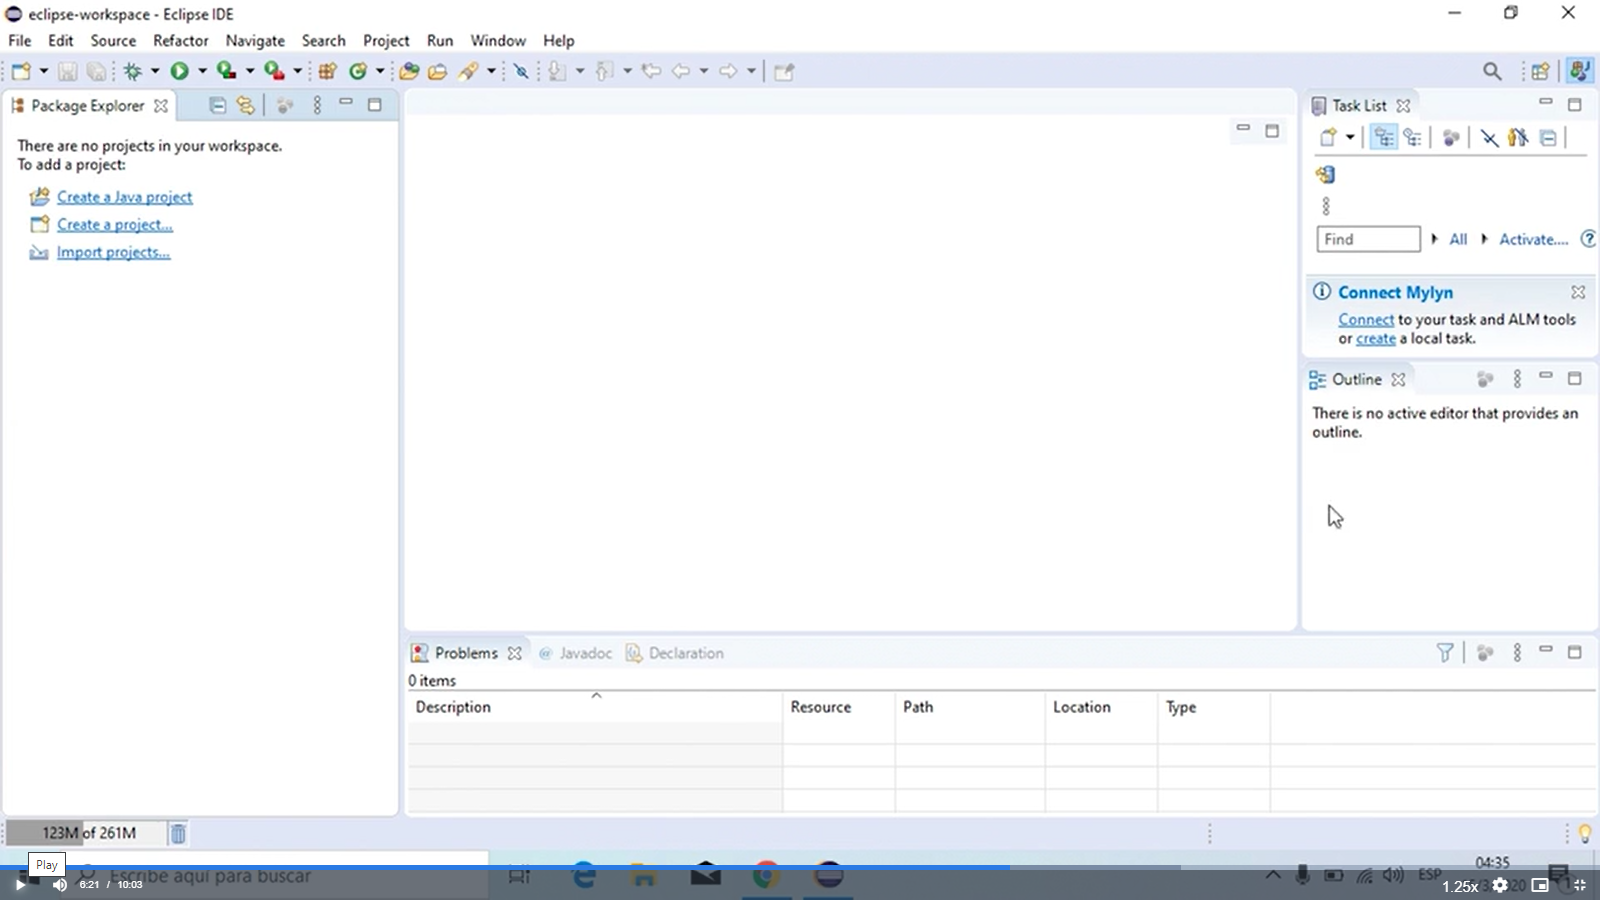Click the video Play button
This screenshot has width=1600, height=900.
tap(19, 885)
